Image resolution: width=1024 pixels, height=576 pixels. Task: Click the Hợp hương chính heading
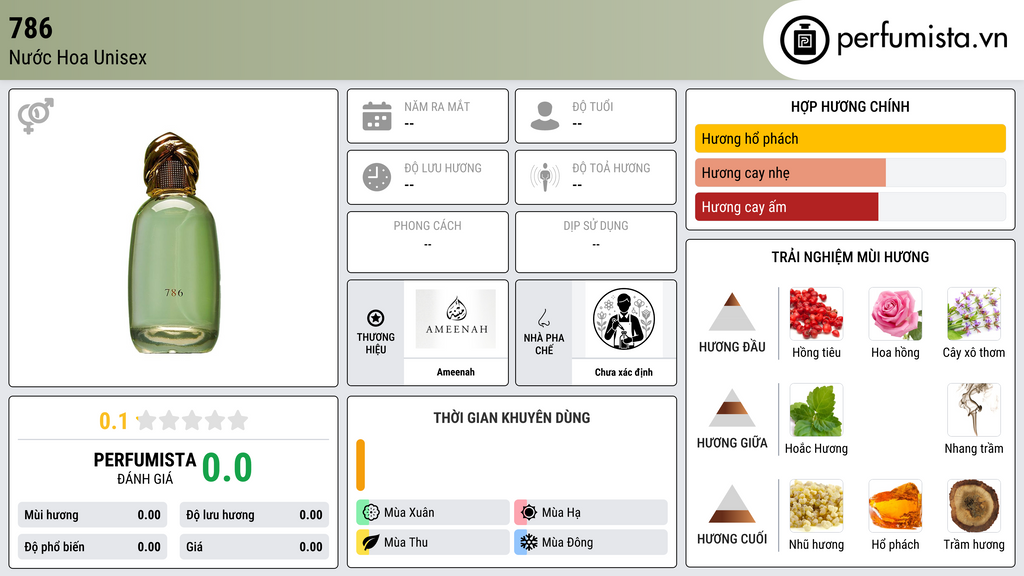coord(850,106)
